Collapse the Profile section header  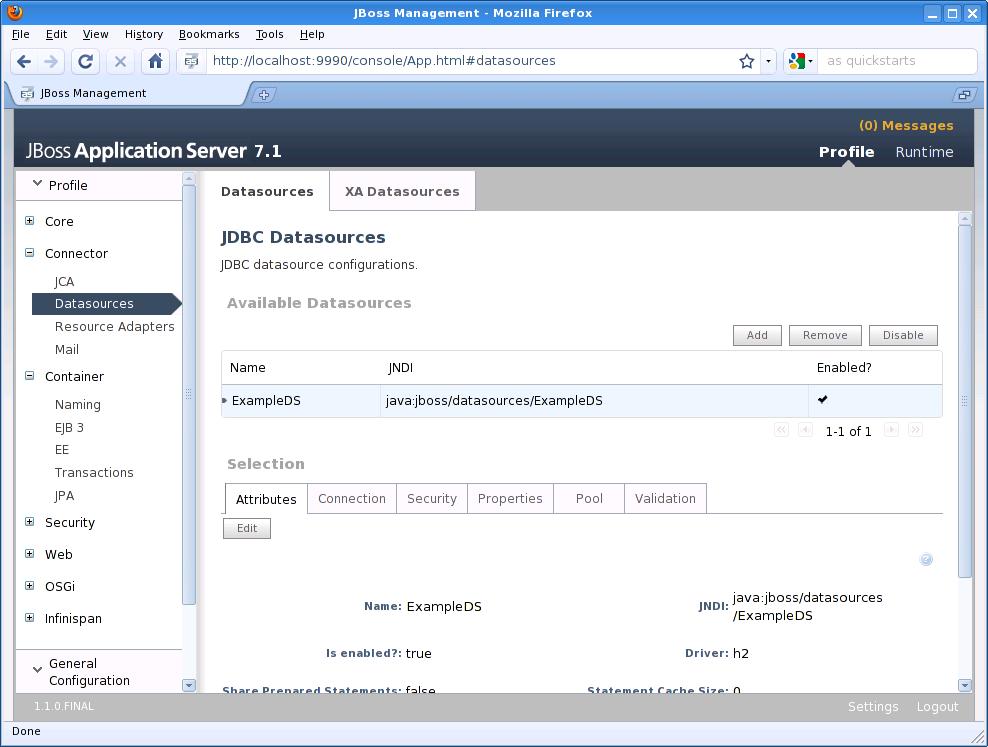pos(37,184)
